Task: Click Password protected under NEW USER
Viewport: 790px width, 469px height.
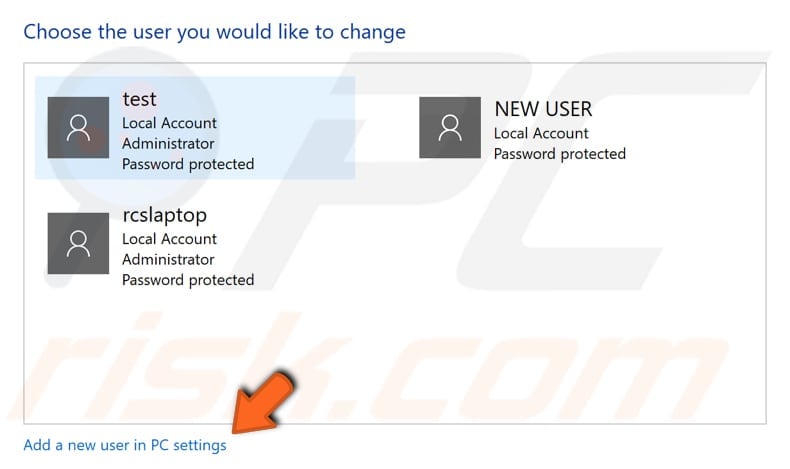Action: [560, 154]
